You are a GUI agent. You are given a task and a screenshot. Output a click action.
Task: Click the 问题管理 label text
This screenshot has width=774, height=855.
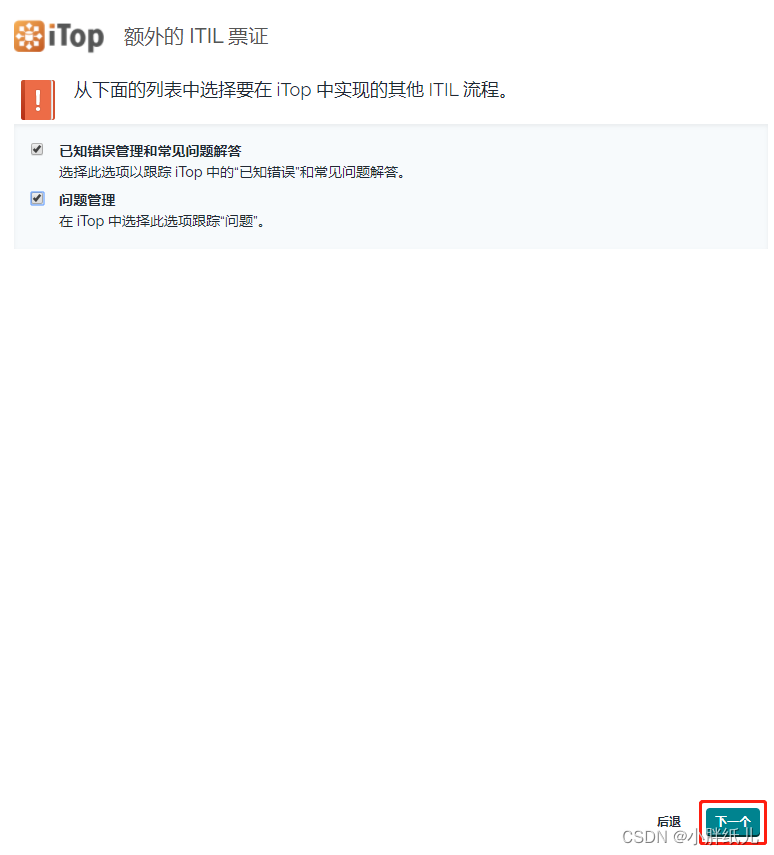[87, 200]
